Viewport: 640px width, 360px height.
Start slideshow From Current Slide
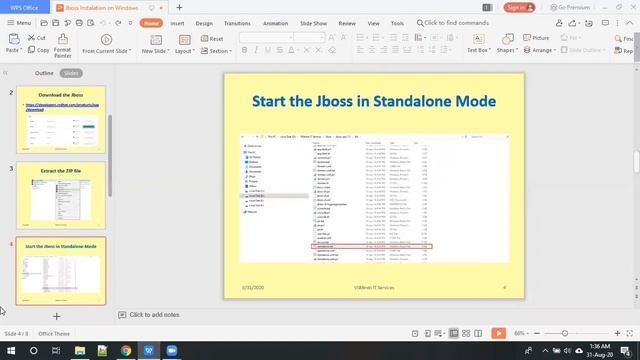point(106,40)
